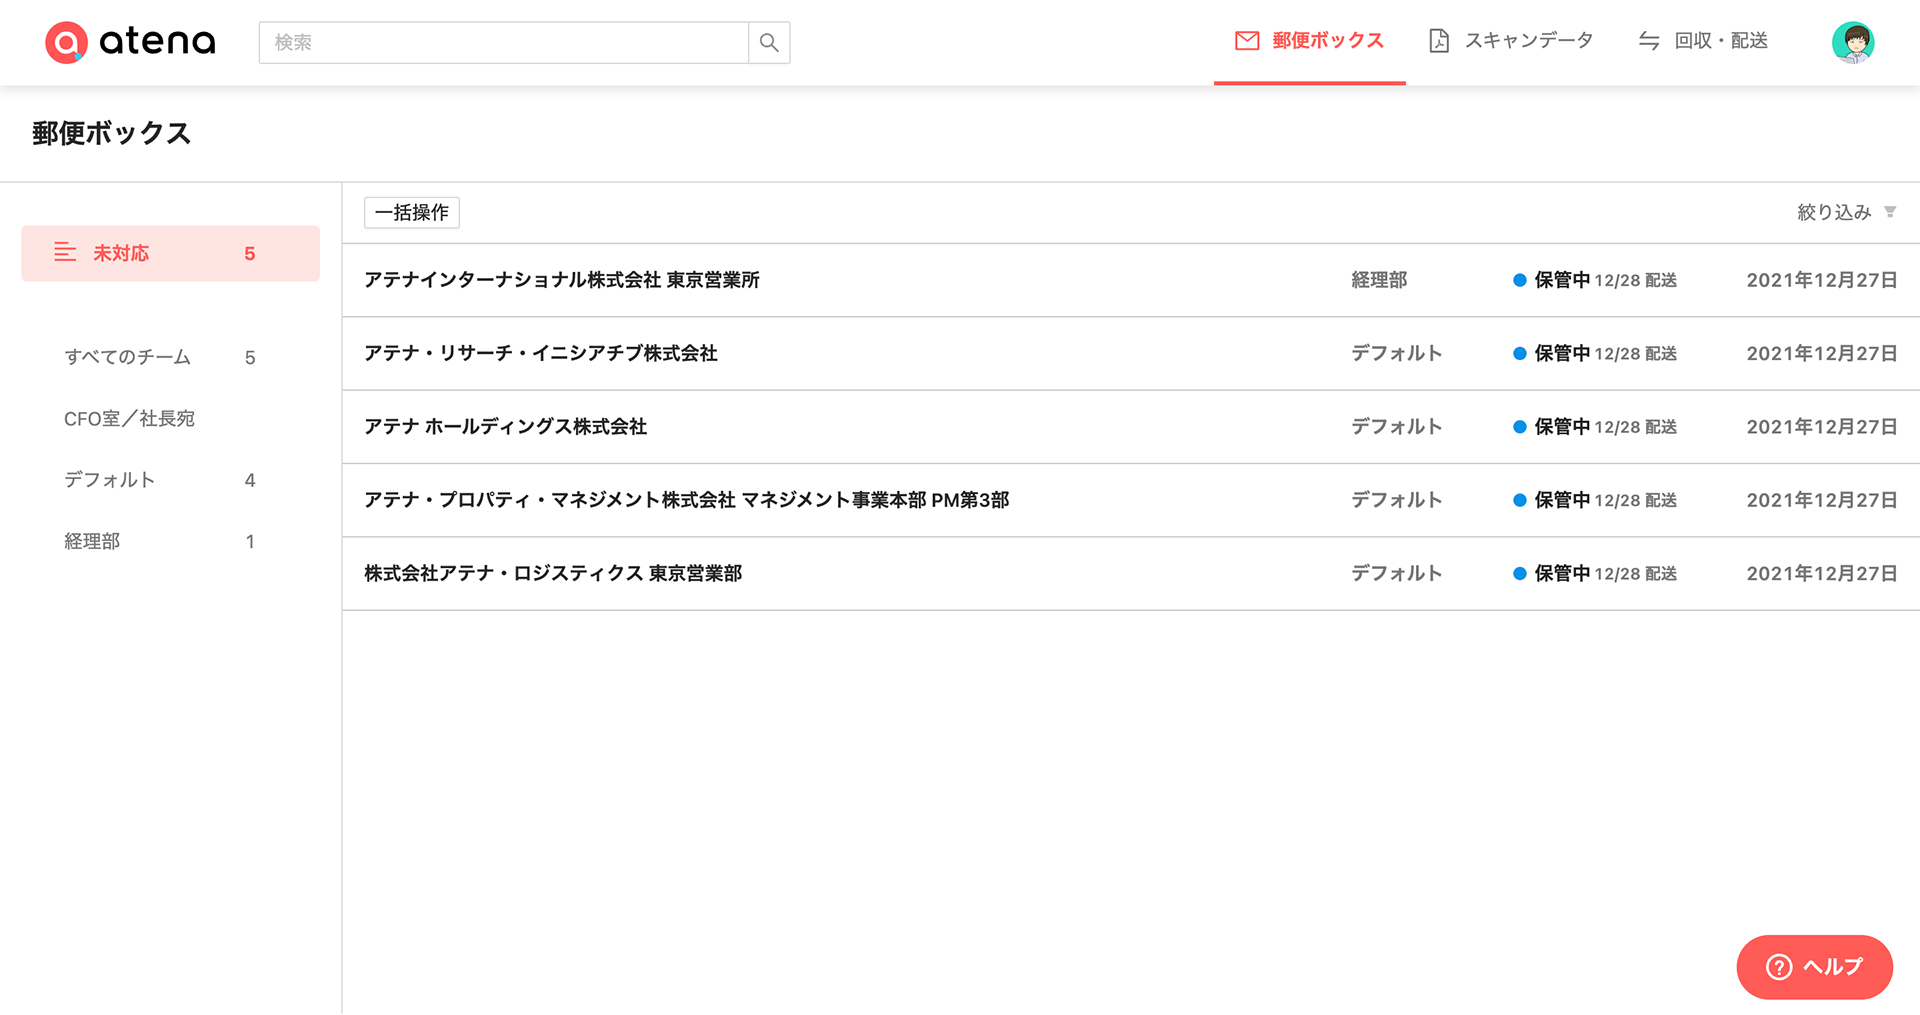Click date 2021年12月27日 in ロジスティクス row
The image size is (1920, 1015).
click(x=1822, y=573)
